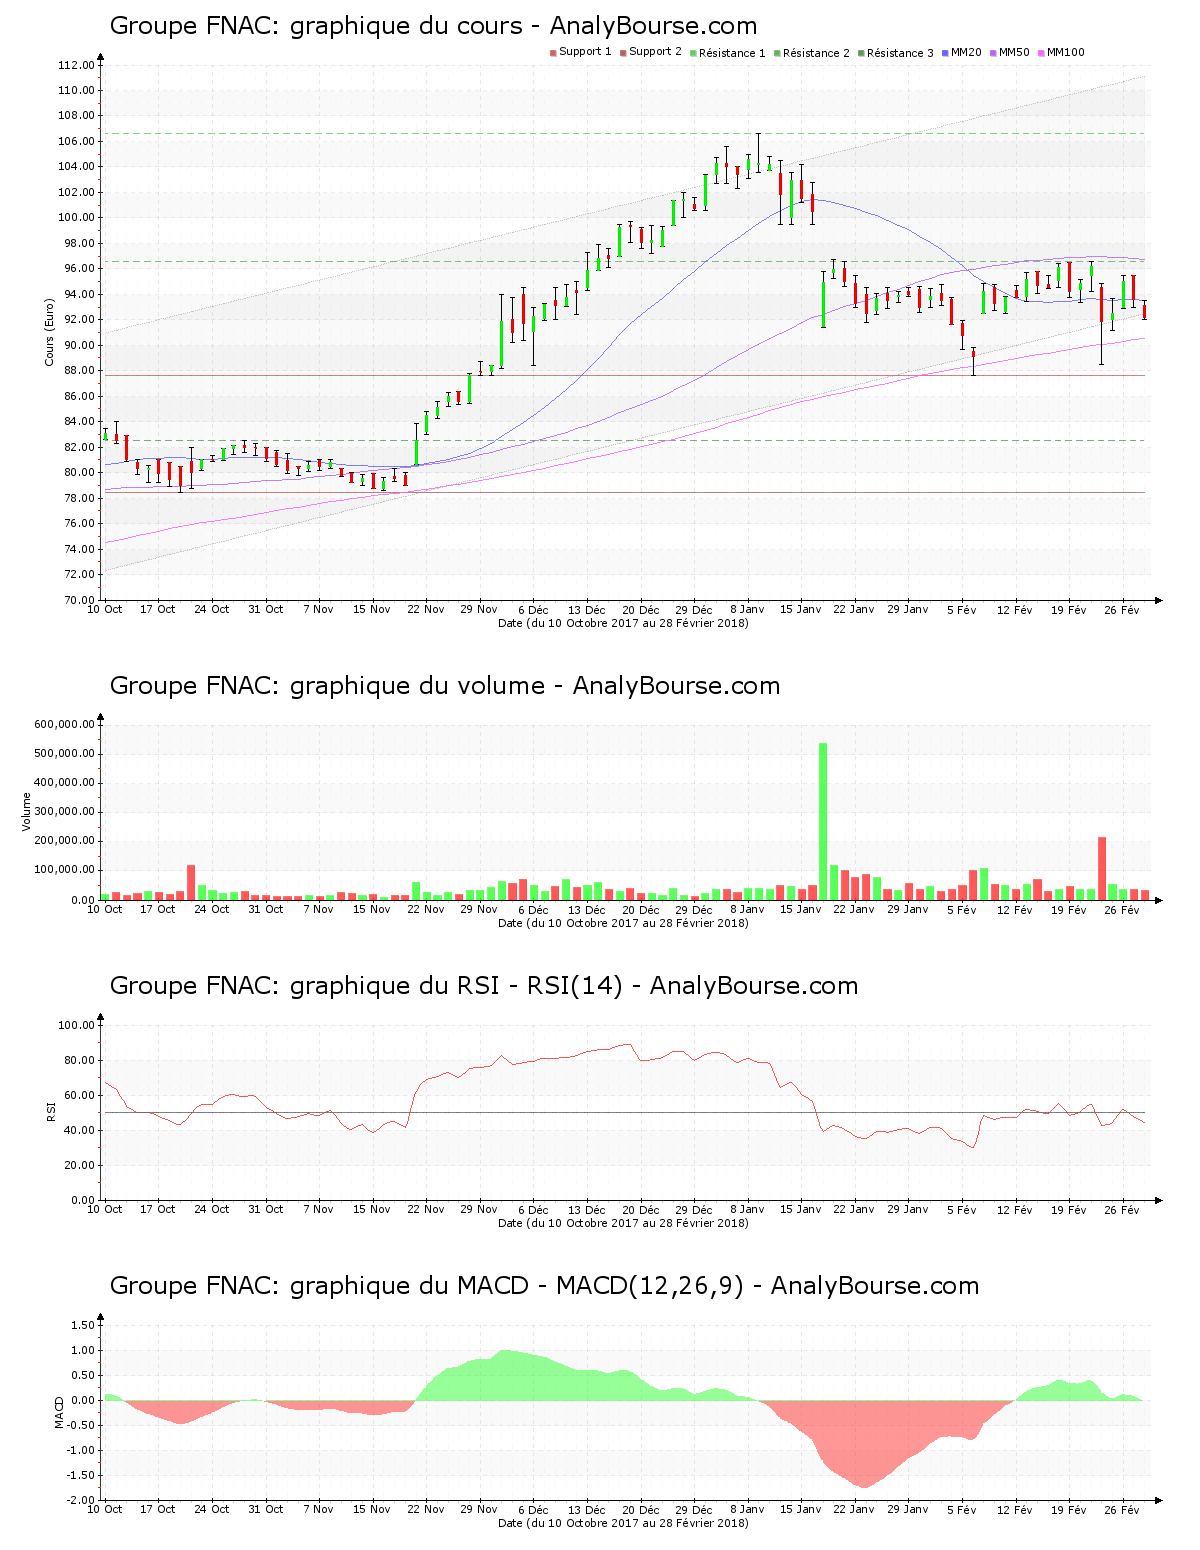The width and height of the screenshot is (1200, 1550).
Task: Click the tall red volume bar near 26 Fév
Action: [x=1102, y=868]
